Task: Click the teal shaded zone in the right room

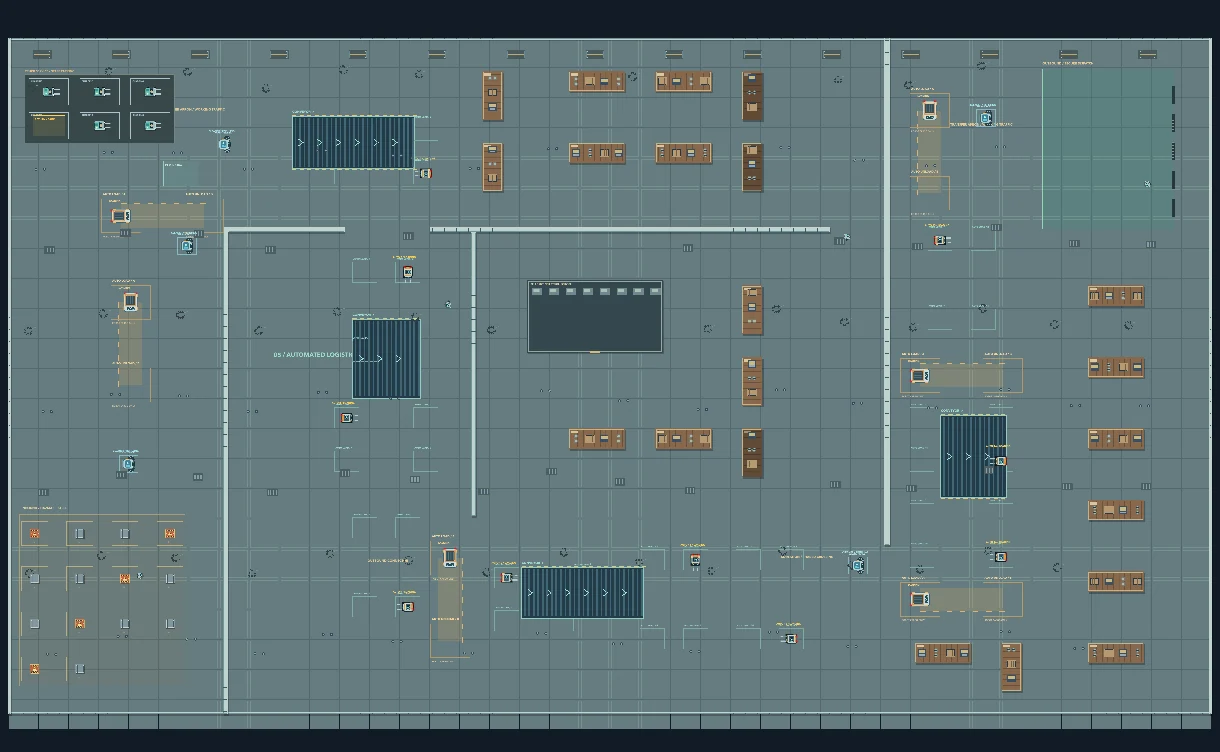Action: point(1107,147)
